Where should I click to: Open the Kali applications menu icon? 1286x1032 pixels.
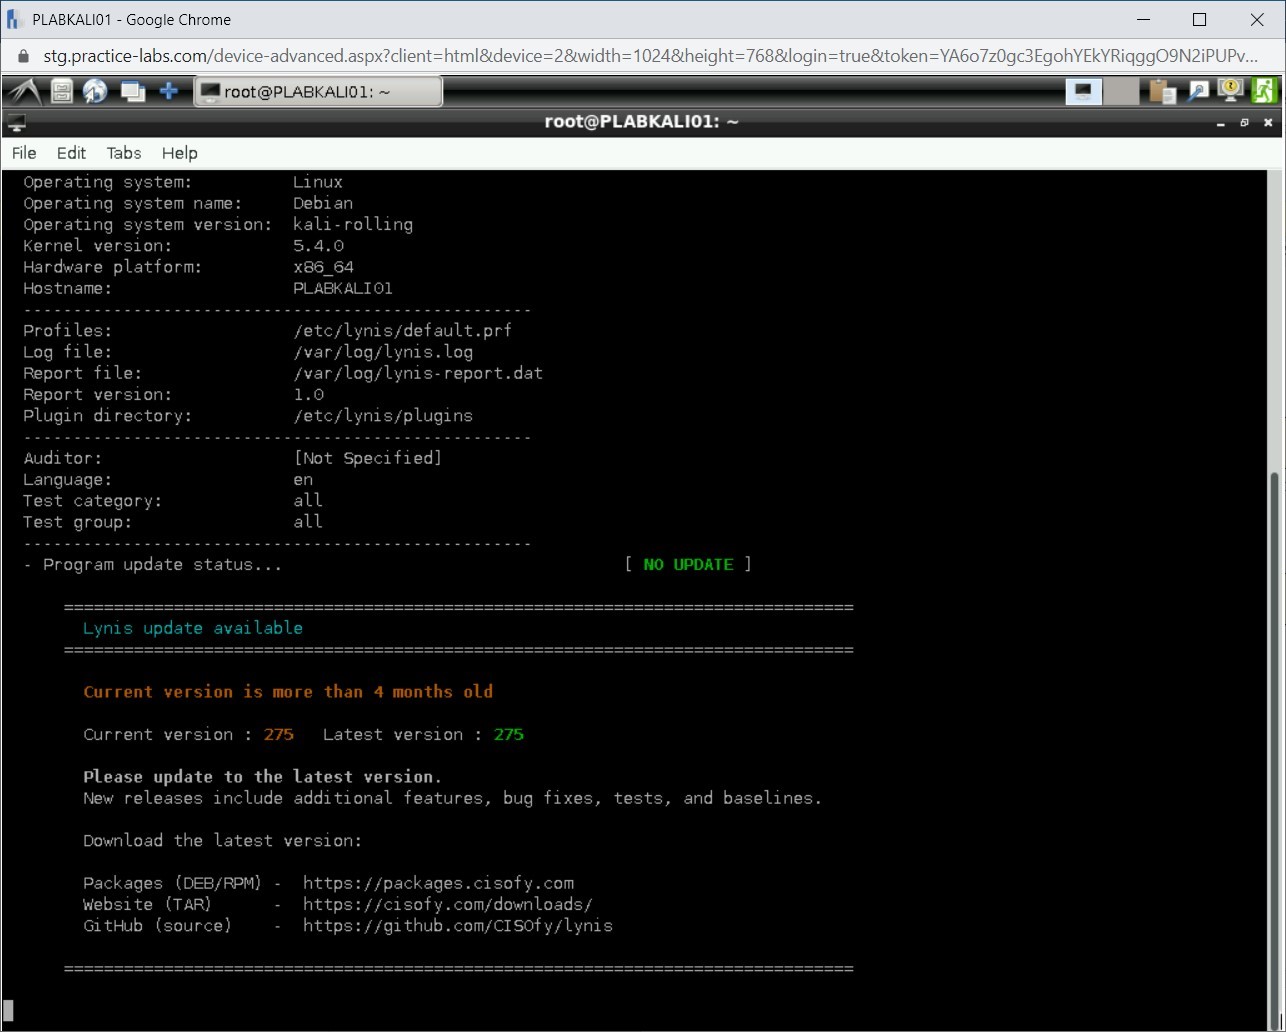(x=23, y=91)
